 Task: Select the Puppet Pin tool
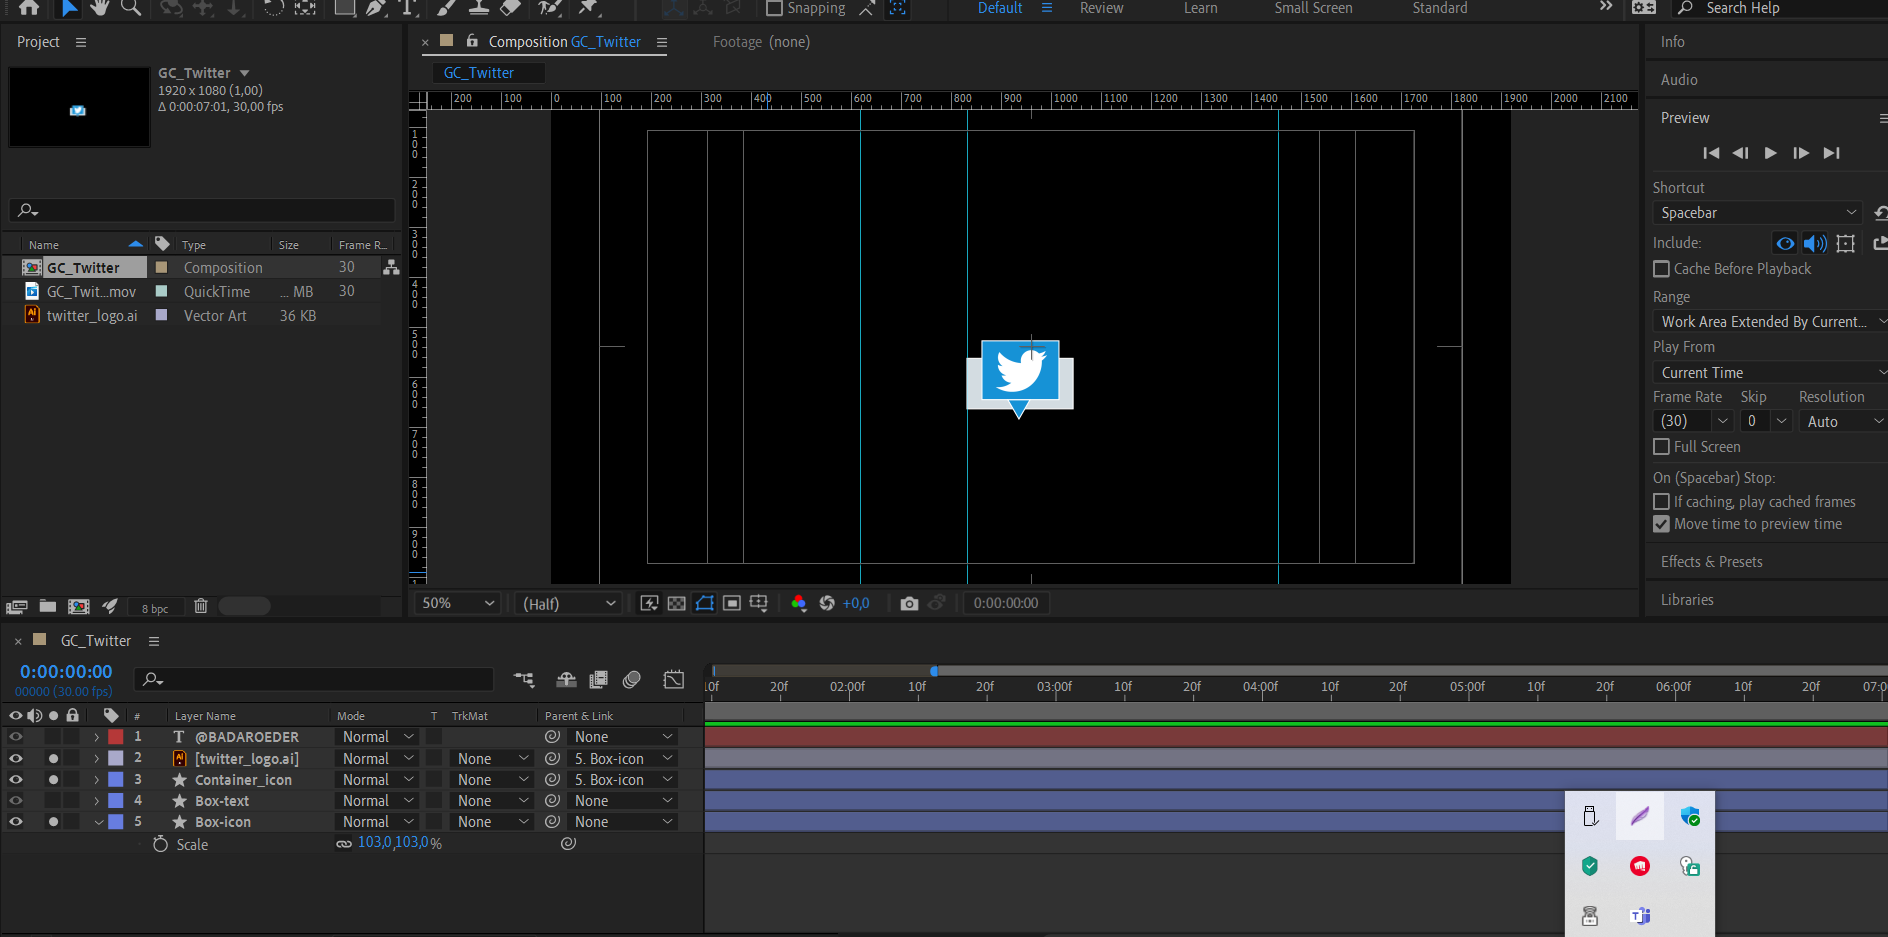coord(589,8)
